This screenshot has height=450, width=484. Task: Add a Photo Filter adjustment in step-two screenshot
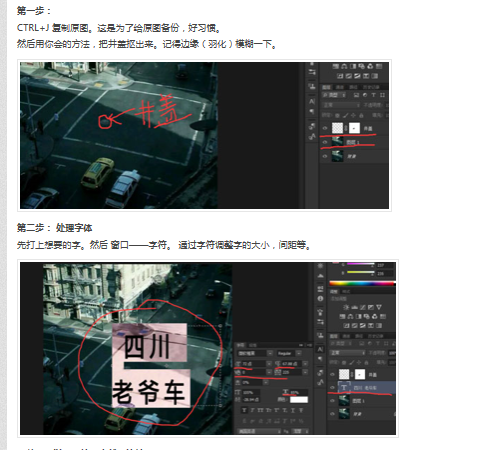tap(367, 316)
